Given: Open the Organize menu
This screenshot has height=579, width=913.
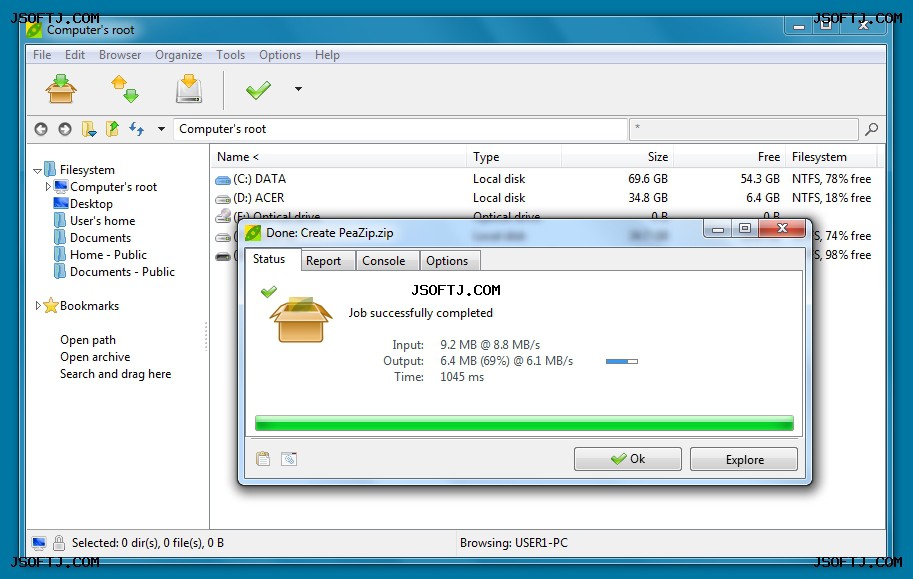Looking at the screenshot, I should pos(178,55).
